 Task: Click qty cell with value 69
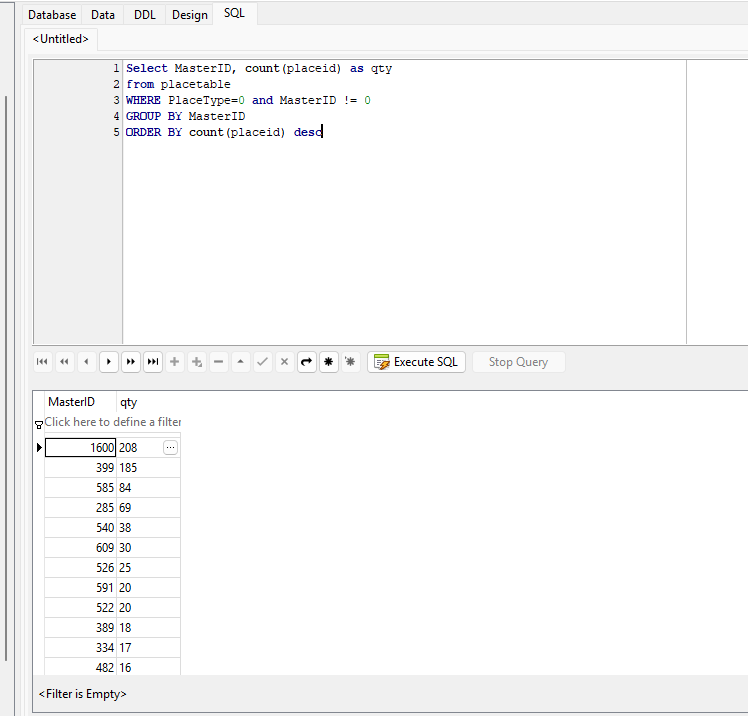pos(148,508)
